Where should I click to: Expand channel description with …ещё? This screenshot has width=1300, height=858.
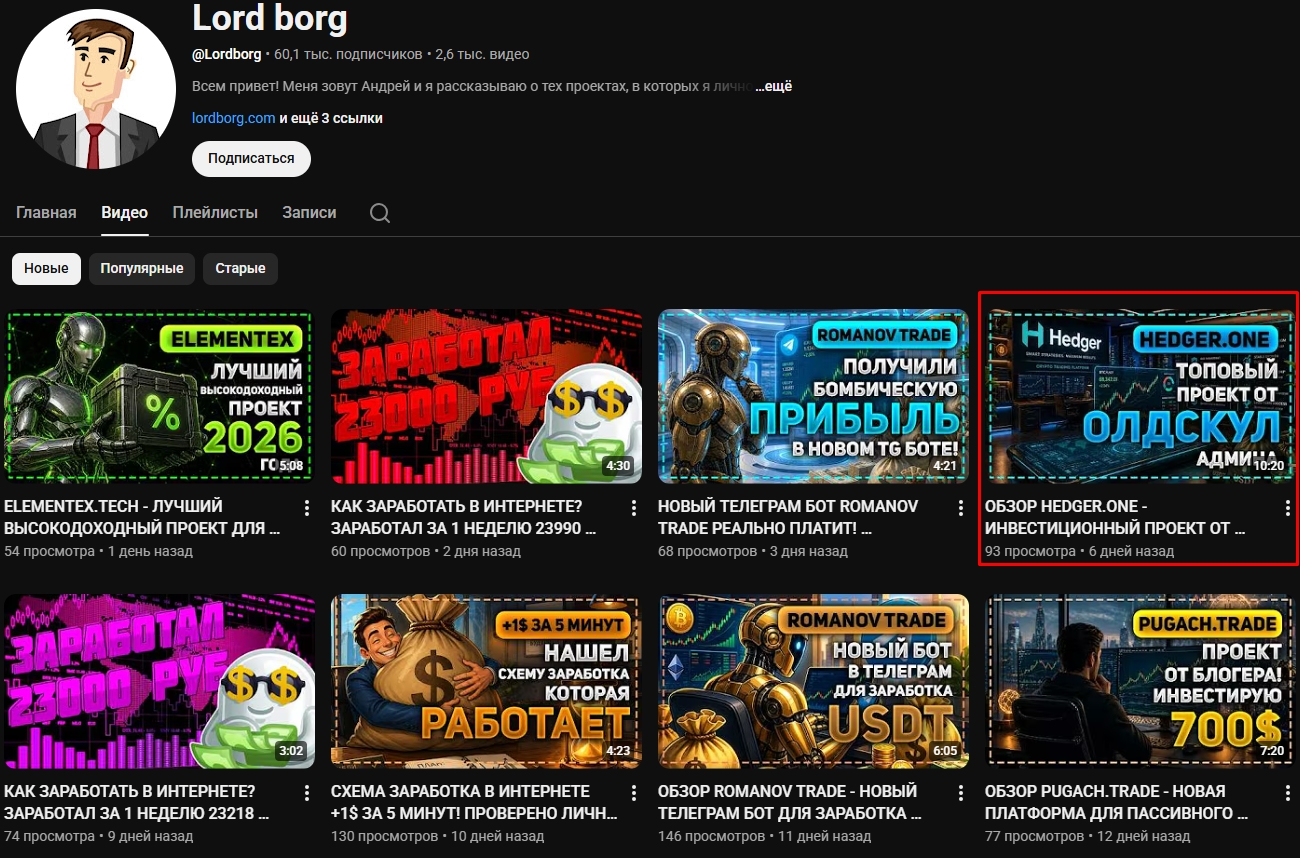point(773,87)
